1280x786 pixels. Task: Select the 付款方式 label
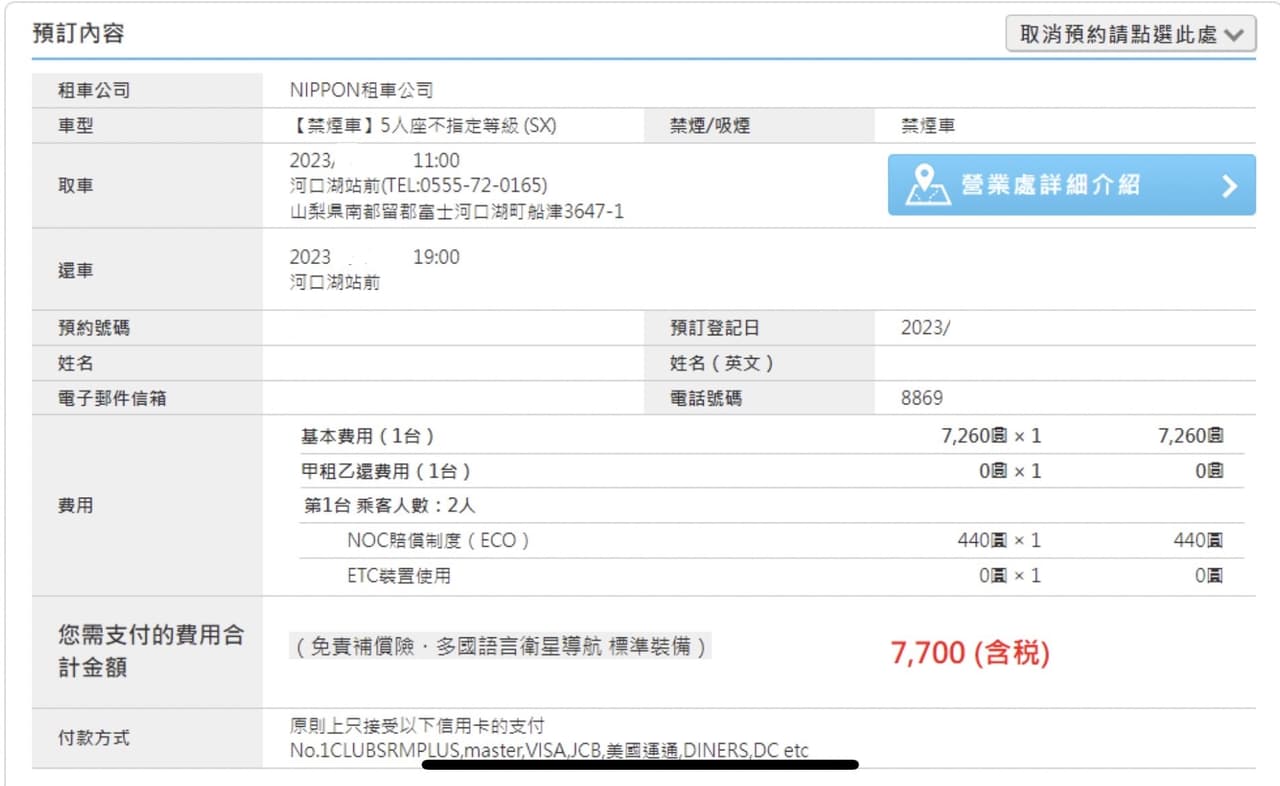[x=94, y=738]
